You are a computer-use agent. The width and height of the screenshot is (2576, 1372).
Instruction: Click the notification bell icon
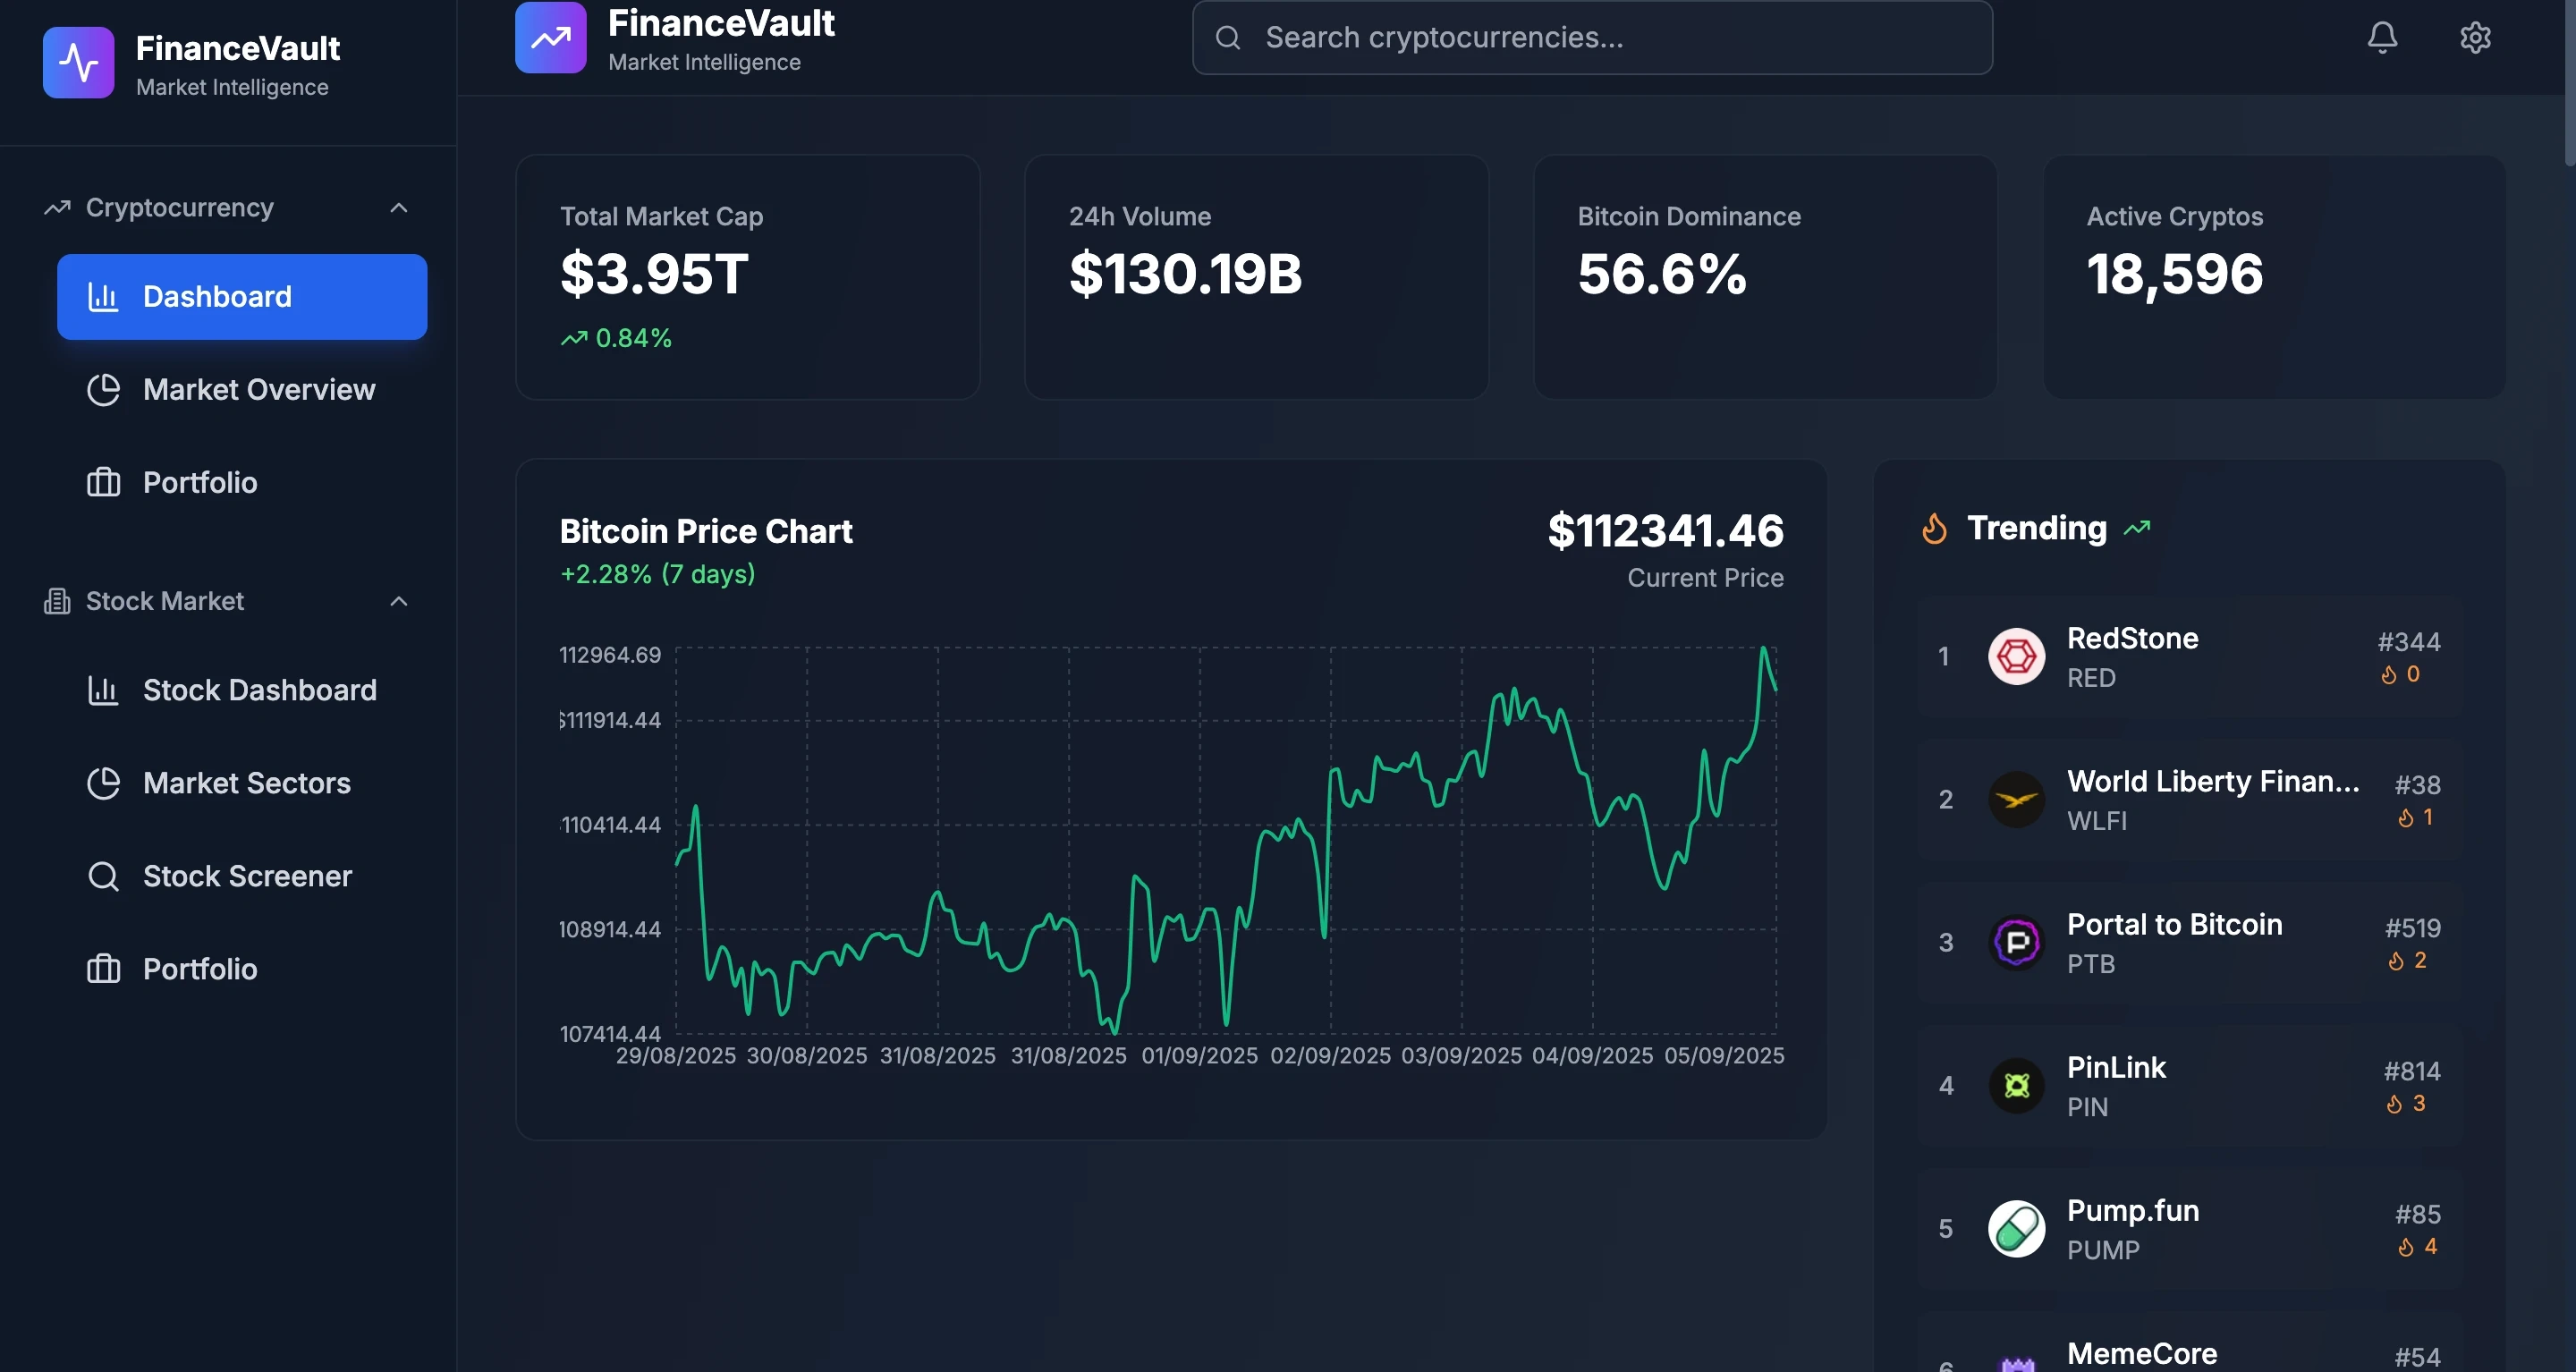point(2382,37)
